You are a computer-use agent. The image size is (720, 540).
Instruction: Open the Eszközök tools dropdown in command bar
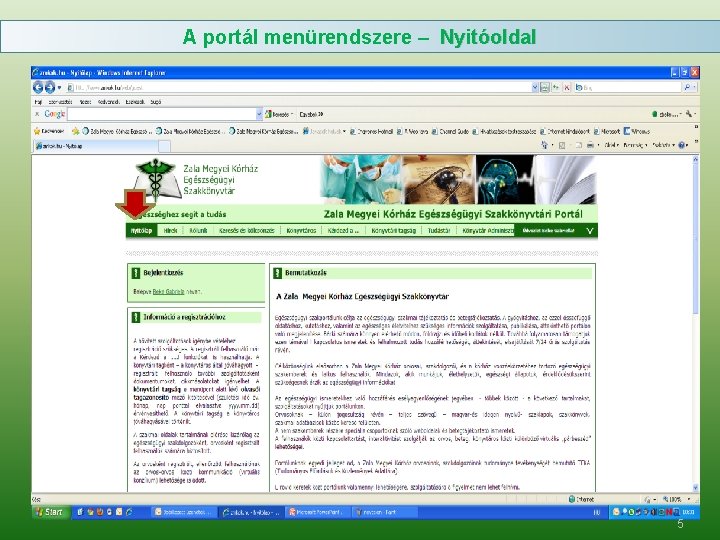point(664,145)
